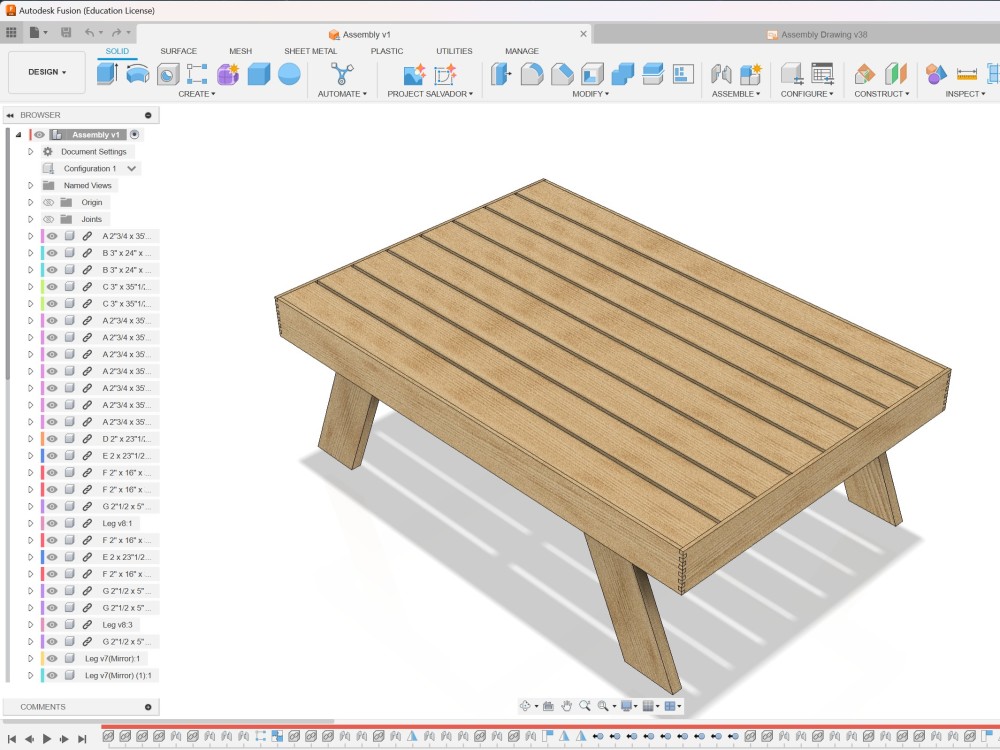
Task: Hide the Leg v8:3 component
Action: [x=52, y=624]
